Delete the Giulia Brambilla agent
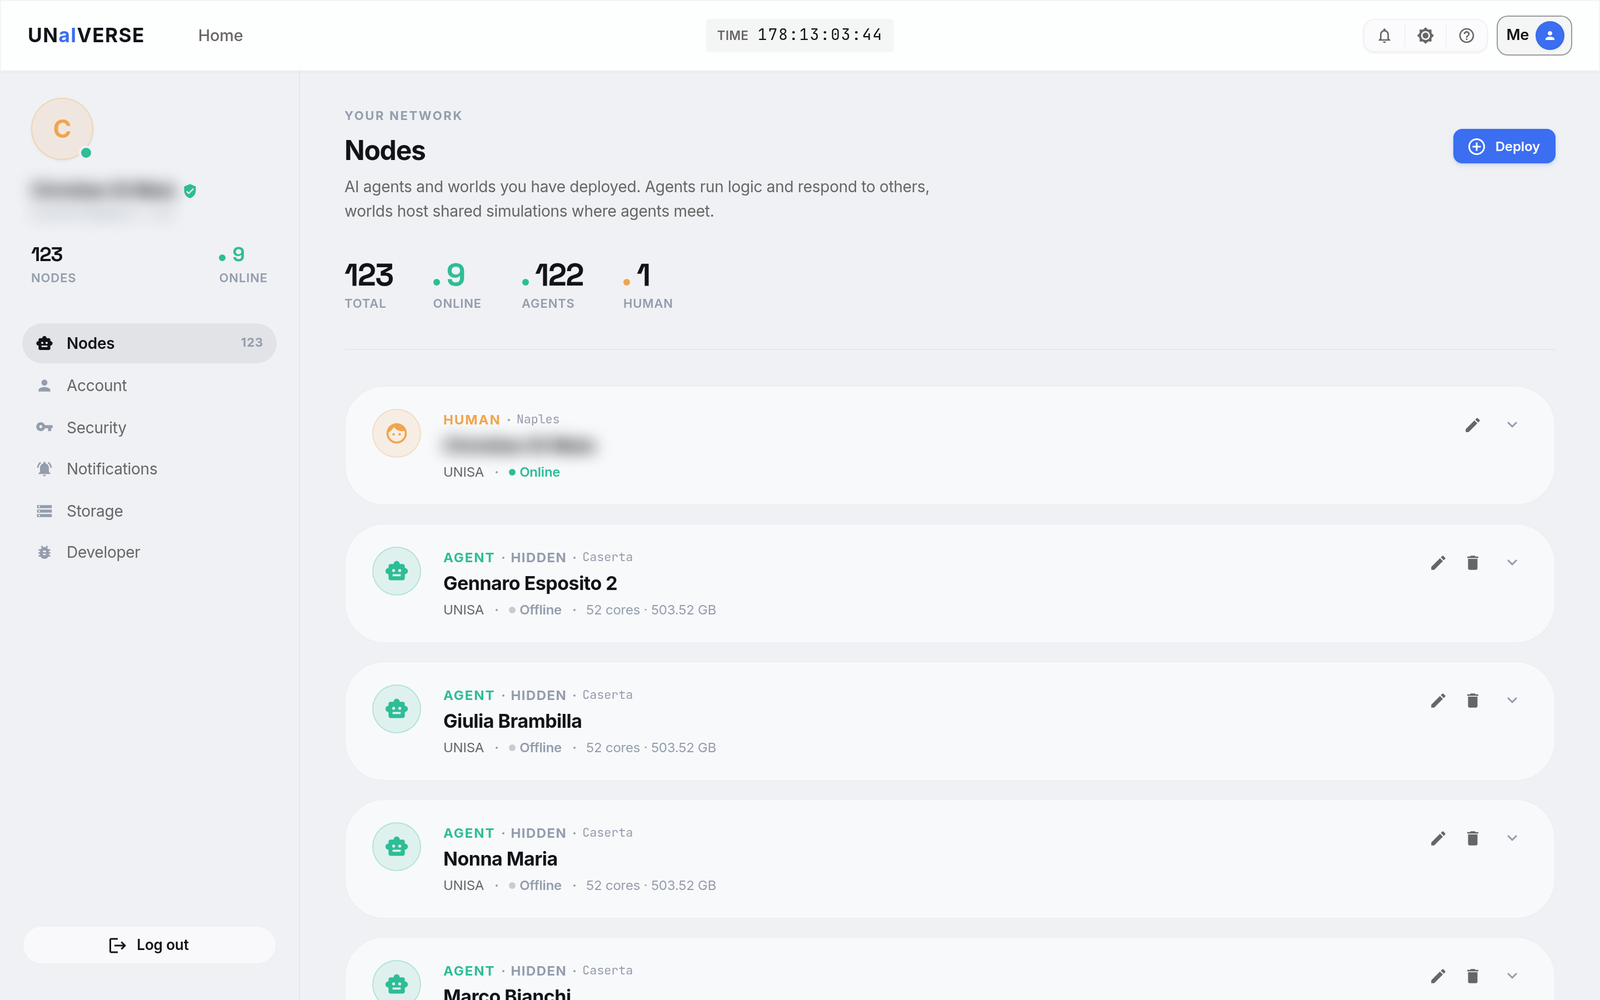Image resolution: width=1600 pixels, height=1000 pixels. point(1472,701)
